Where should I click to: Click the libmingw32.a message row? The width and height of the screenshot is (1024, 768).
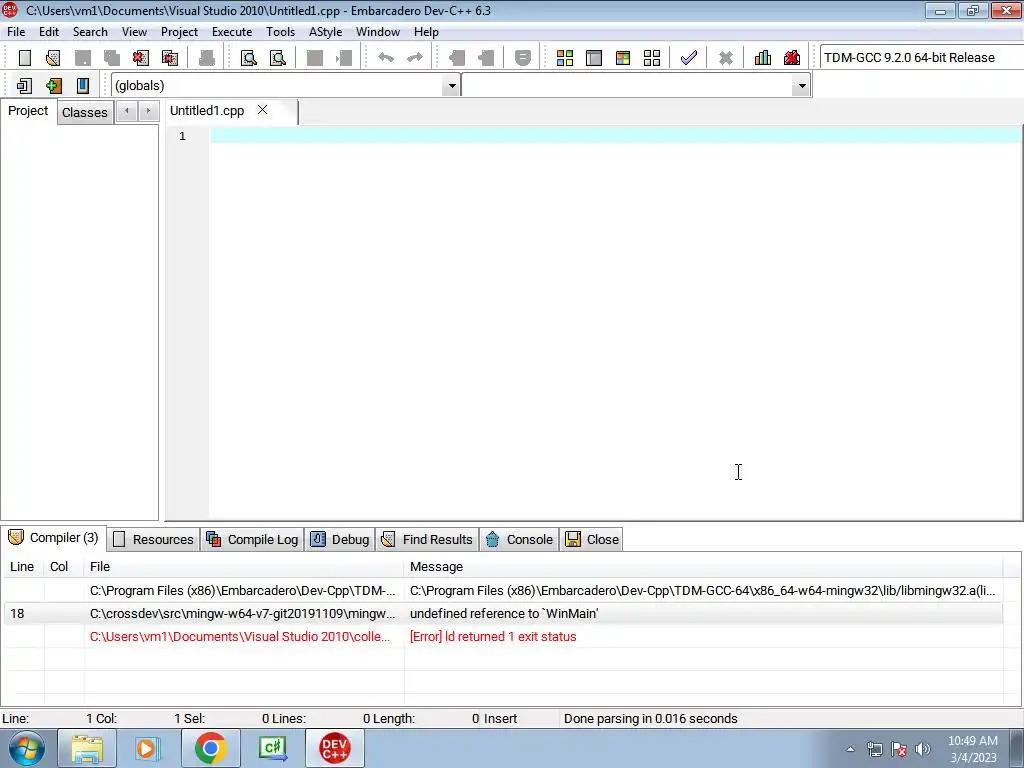click(503, 590)
